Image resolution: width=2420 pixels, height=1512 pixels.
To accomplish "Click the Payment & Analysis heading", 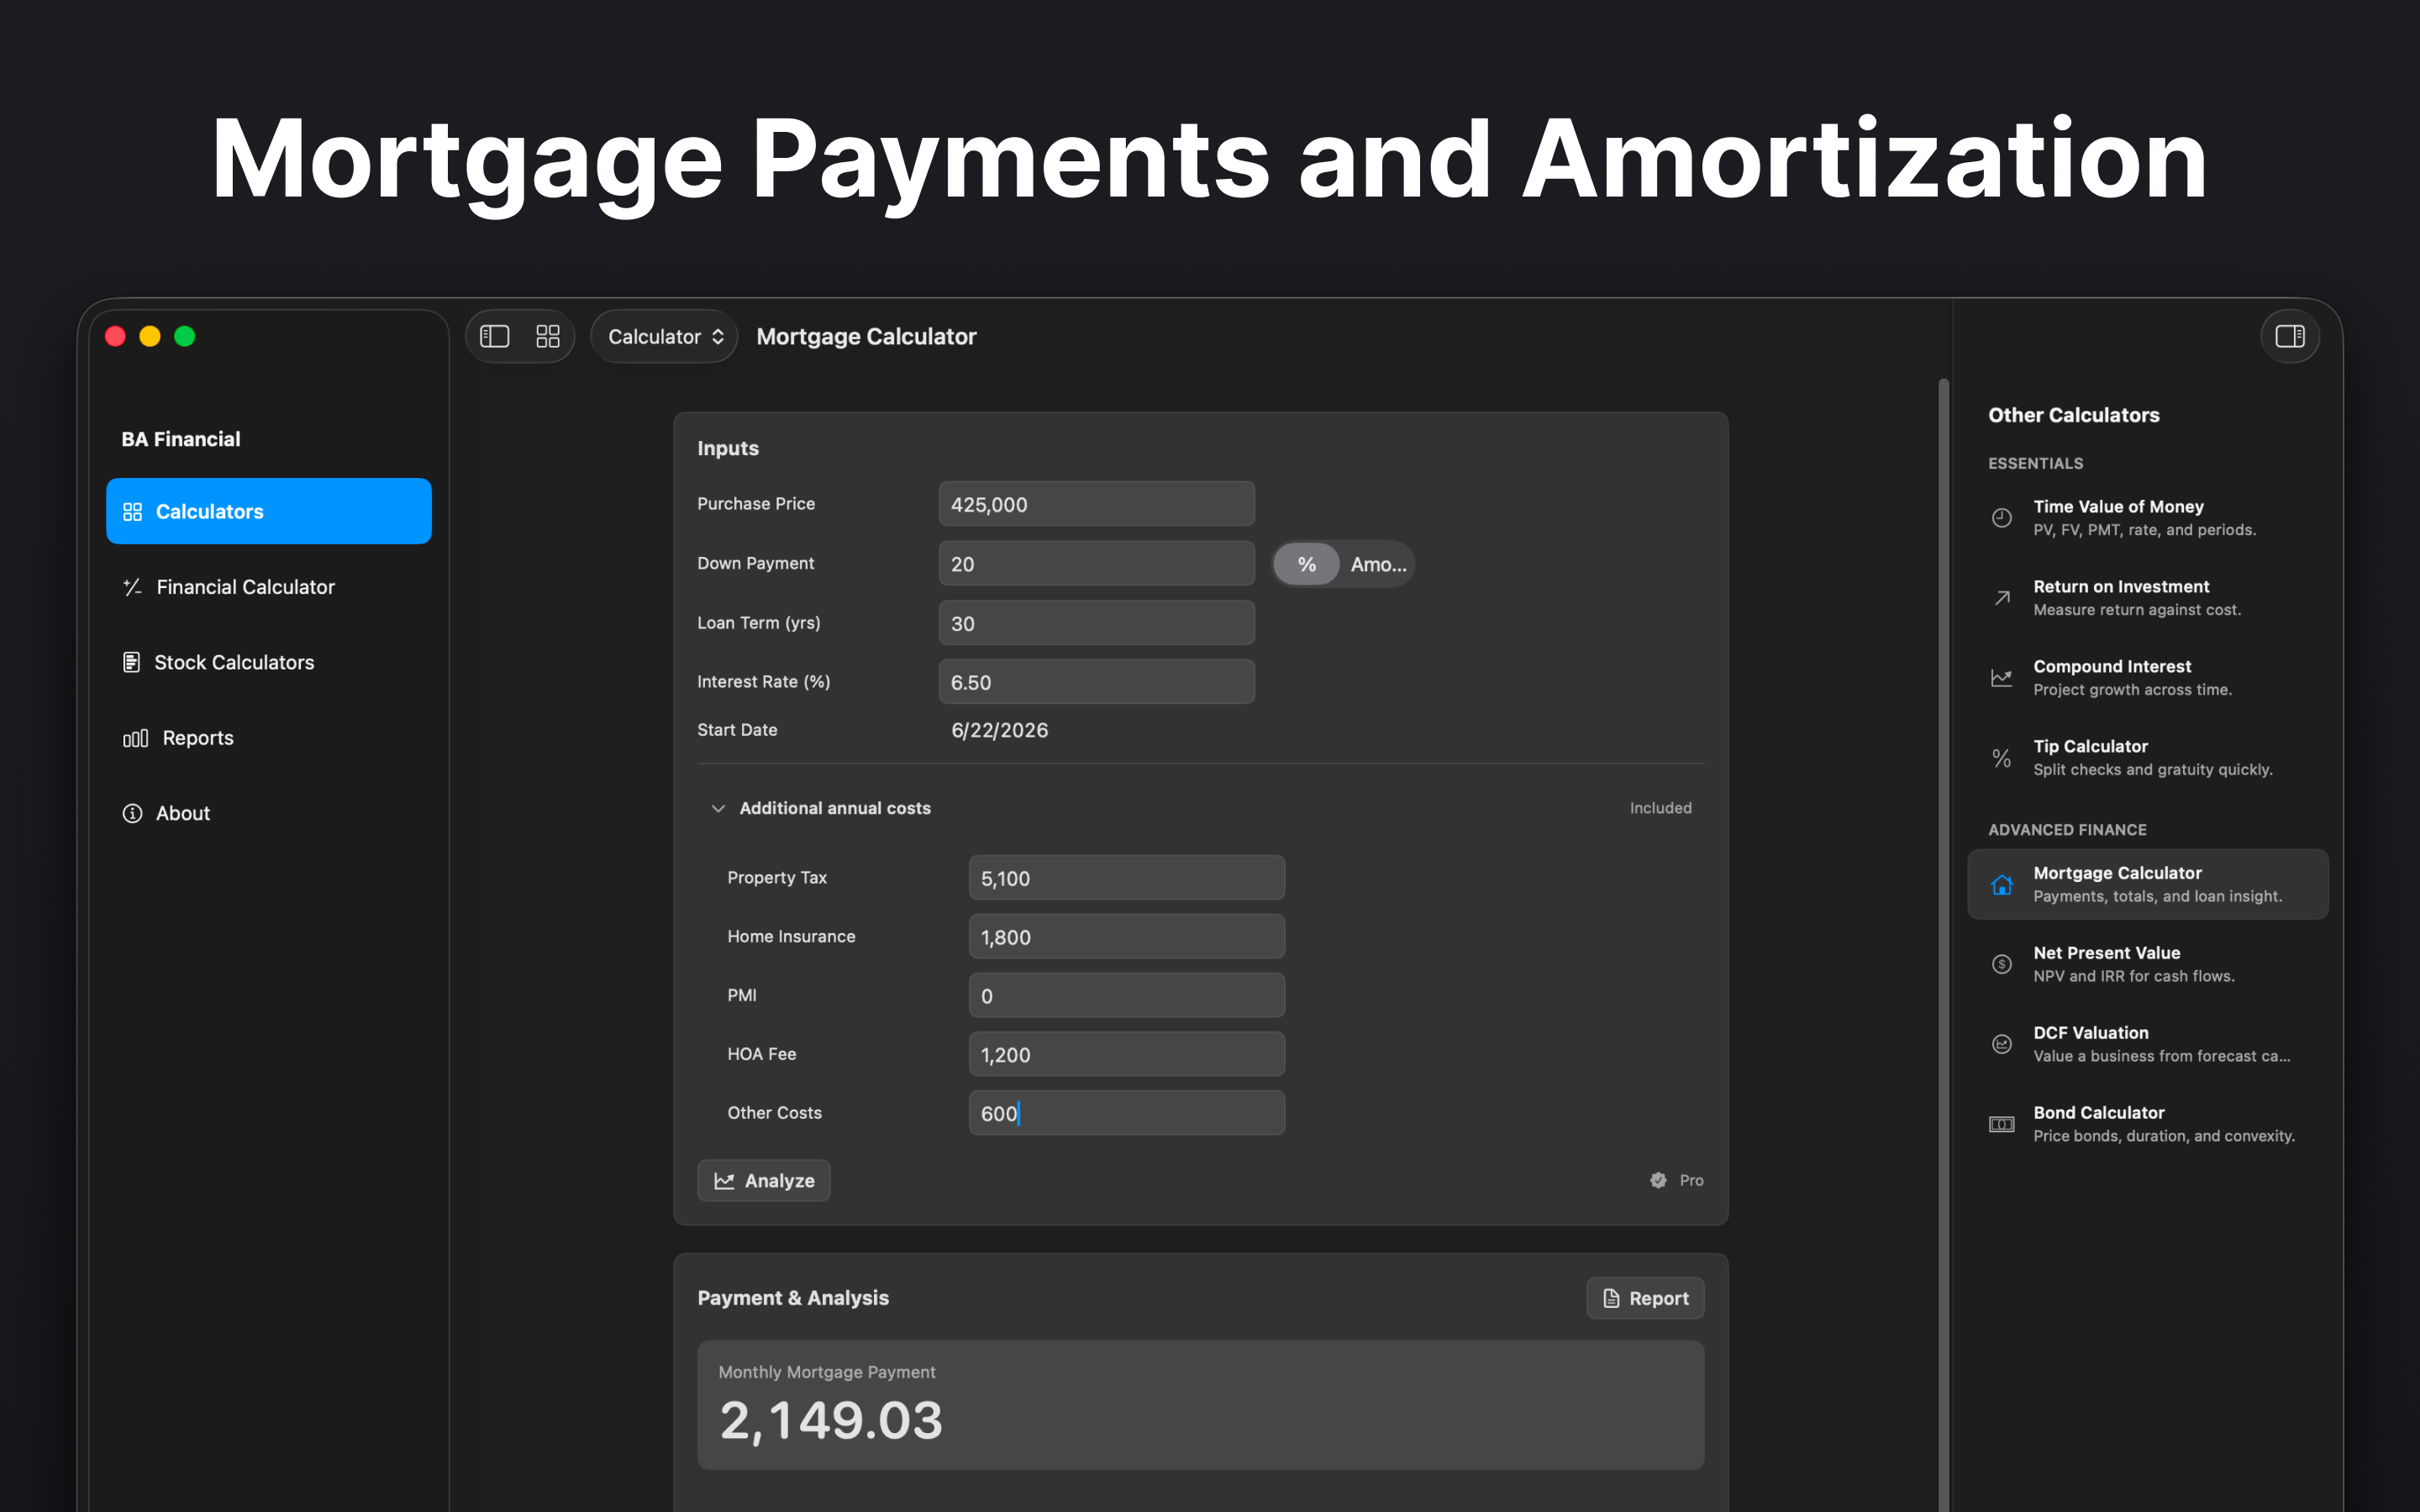I will pyautogui.click(x=793, y=1298).
